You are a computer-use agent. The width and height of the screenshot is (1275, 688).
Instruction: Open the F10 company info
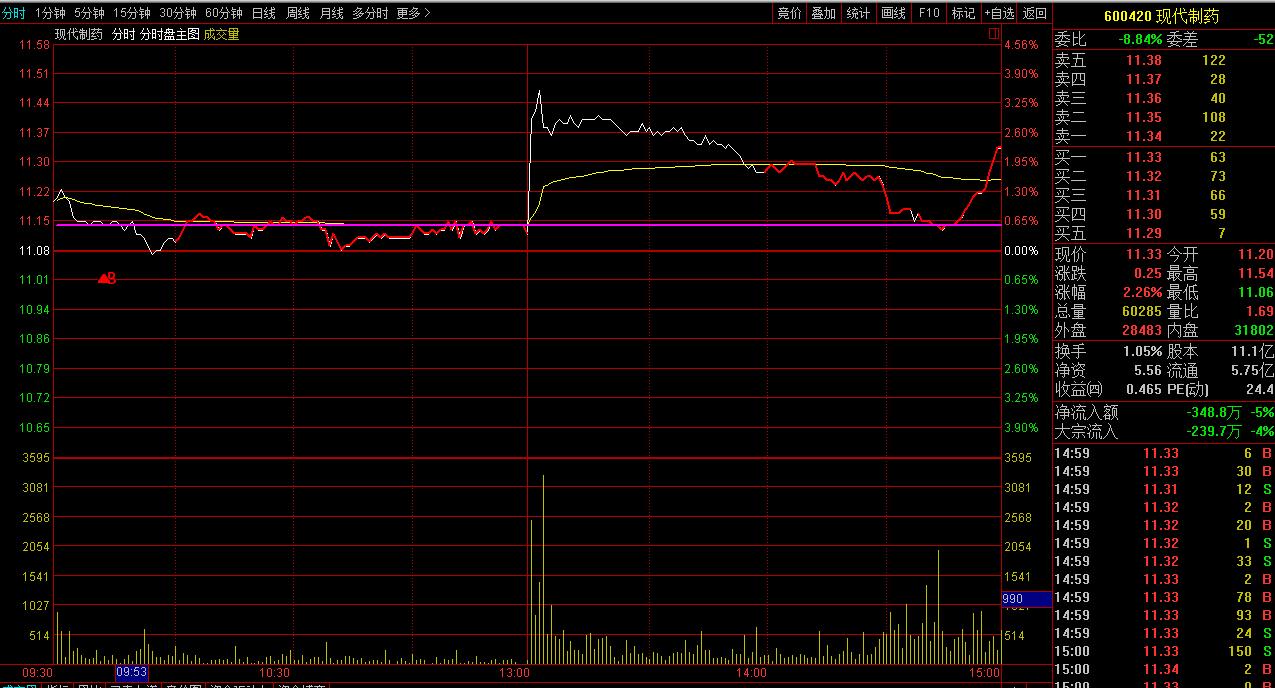(929, 13)
